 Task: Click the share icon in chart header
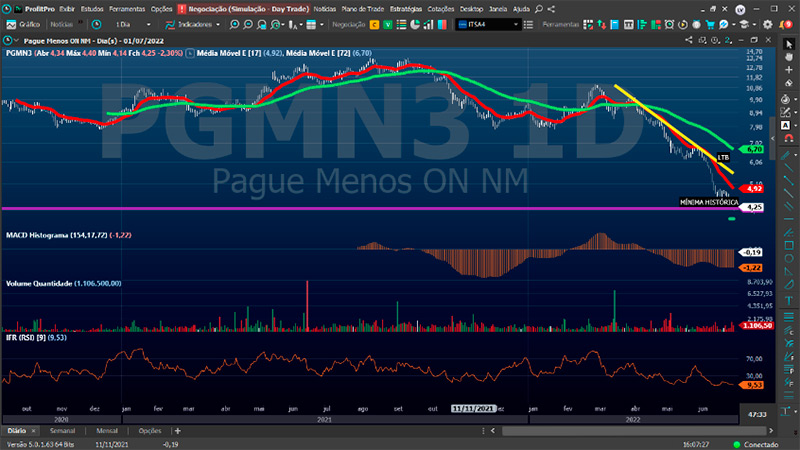(x=688, y=40)
